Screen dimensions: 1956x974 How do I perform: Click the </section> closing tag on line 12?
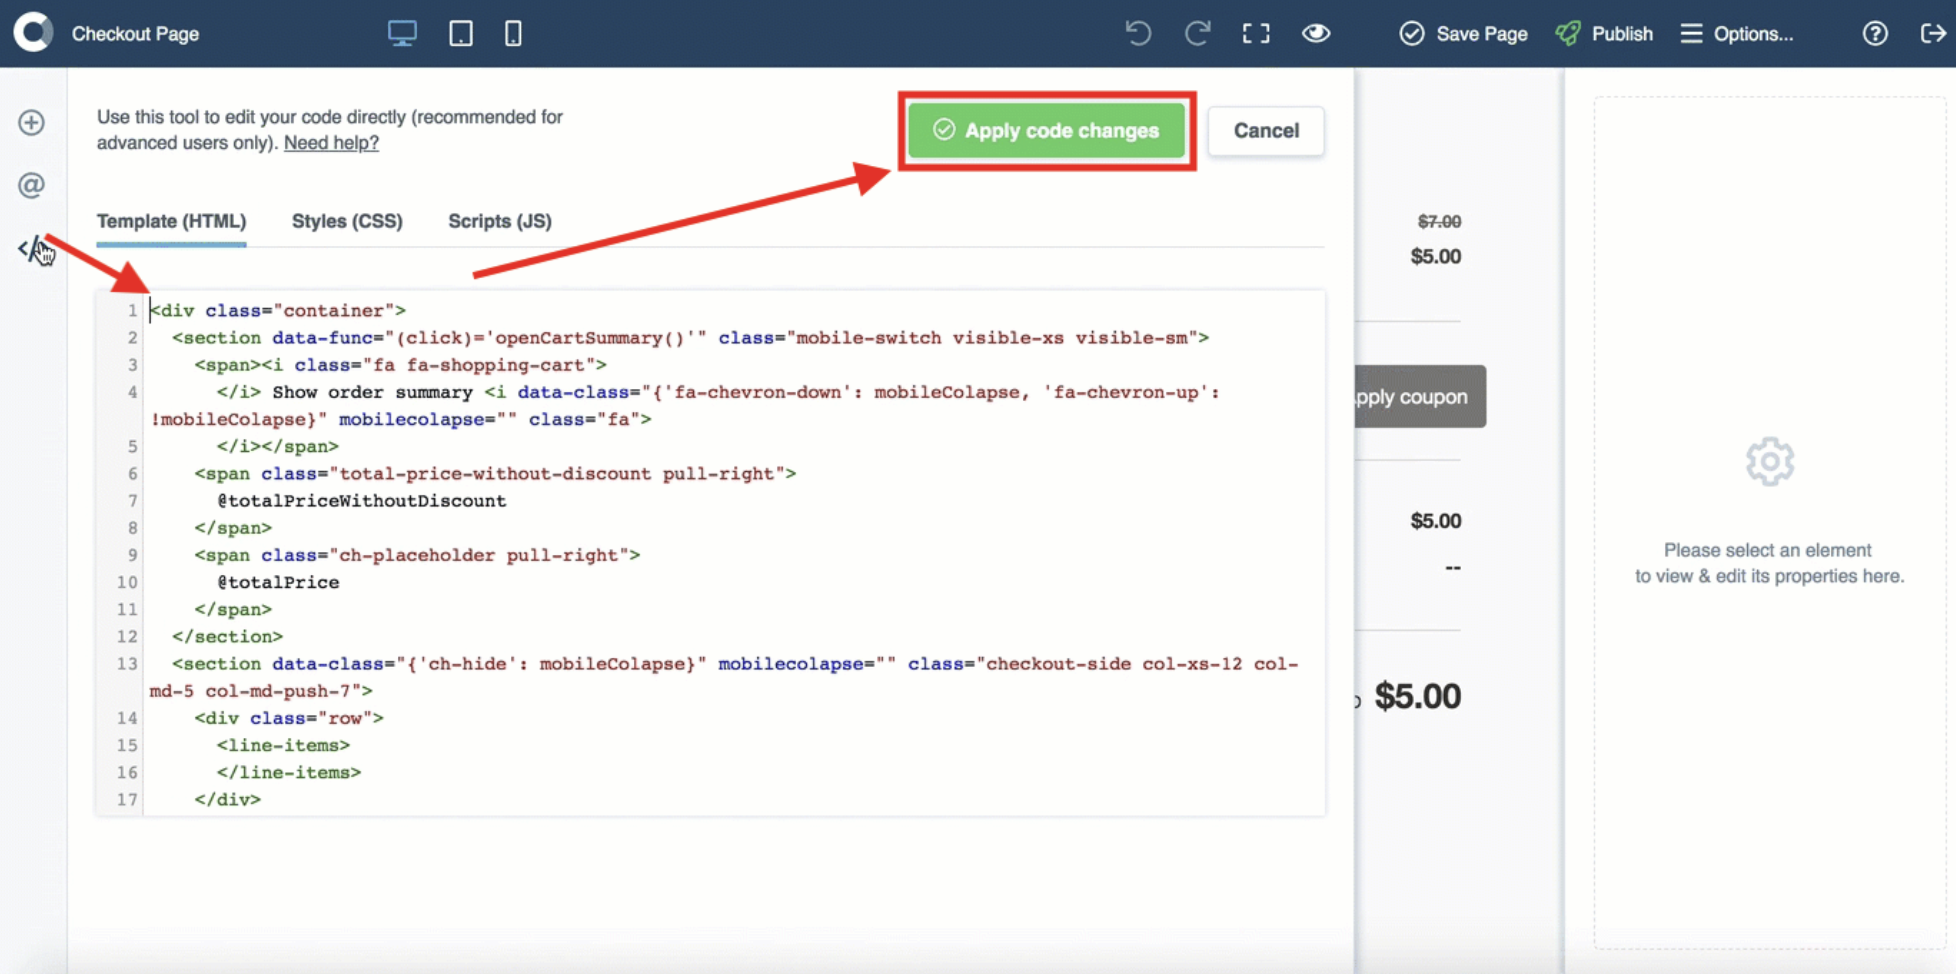coord(227,636)
